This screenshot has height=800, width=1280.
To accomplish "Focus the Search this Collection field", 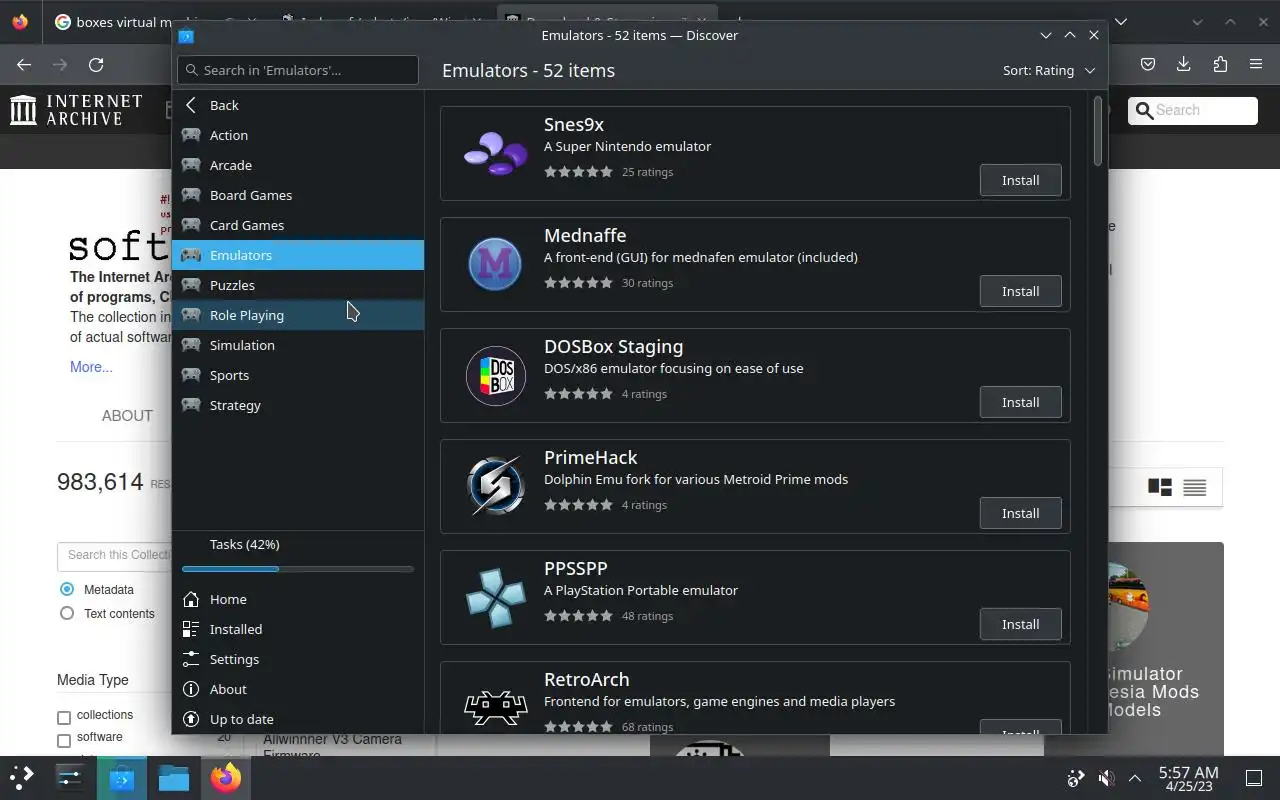I will (x=114, y=555).
